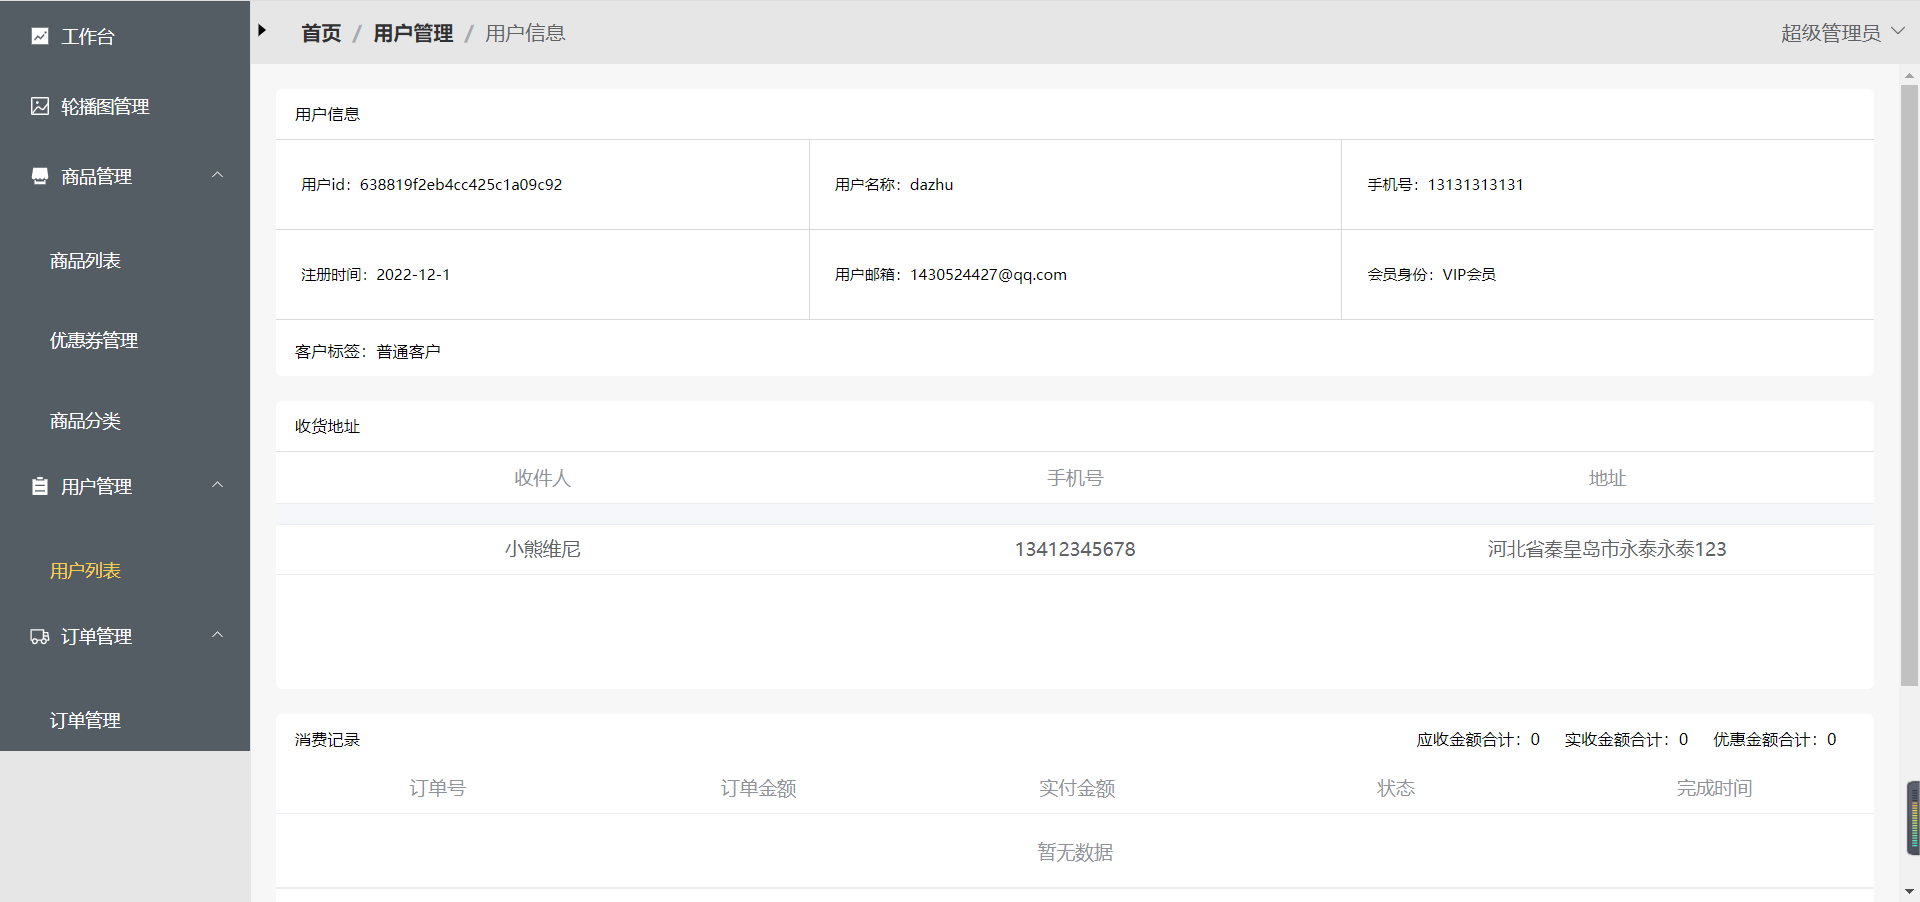Image resolution: width=1920 pixels, height=902 pixels.
Task: Click the 收货地址 section title
Action: (x=327, y=427)
